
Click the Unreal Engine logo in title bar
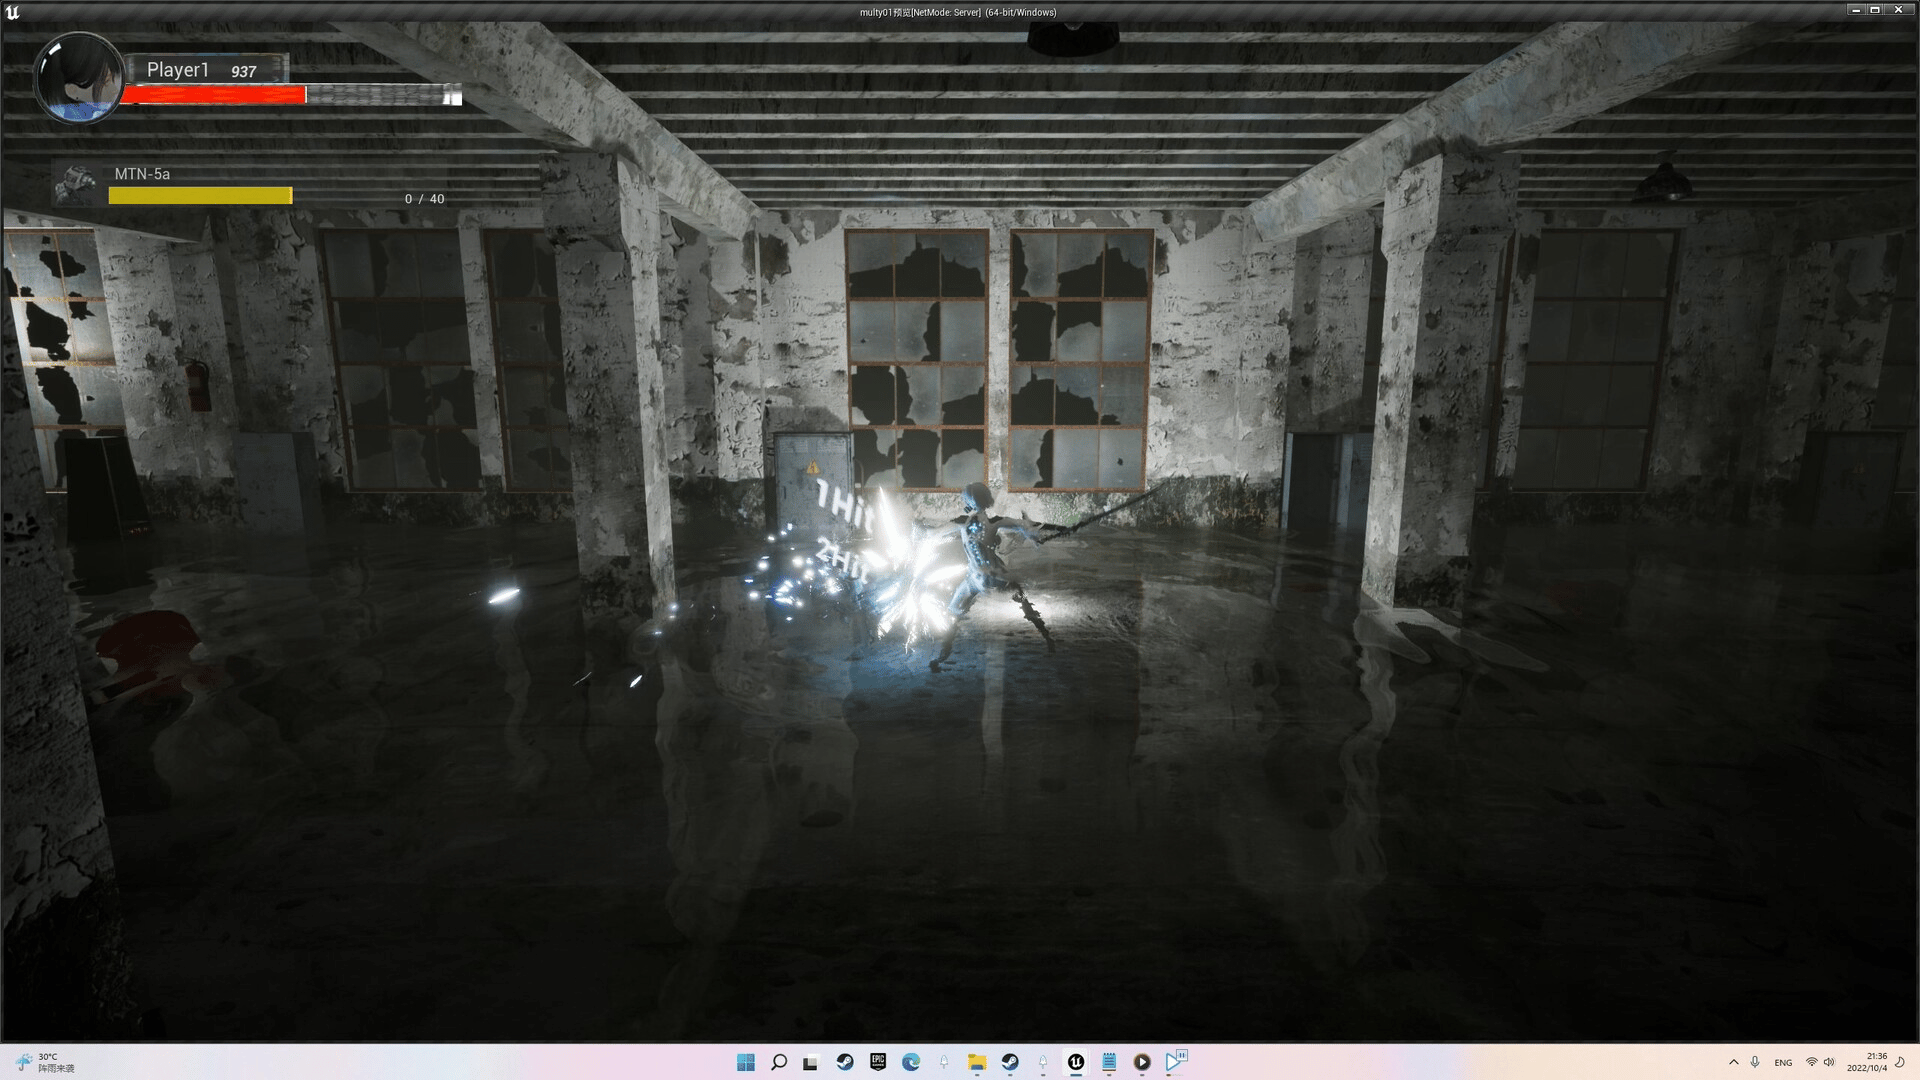[12, 12]
